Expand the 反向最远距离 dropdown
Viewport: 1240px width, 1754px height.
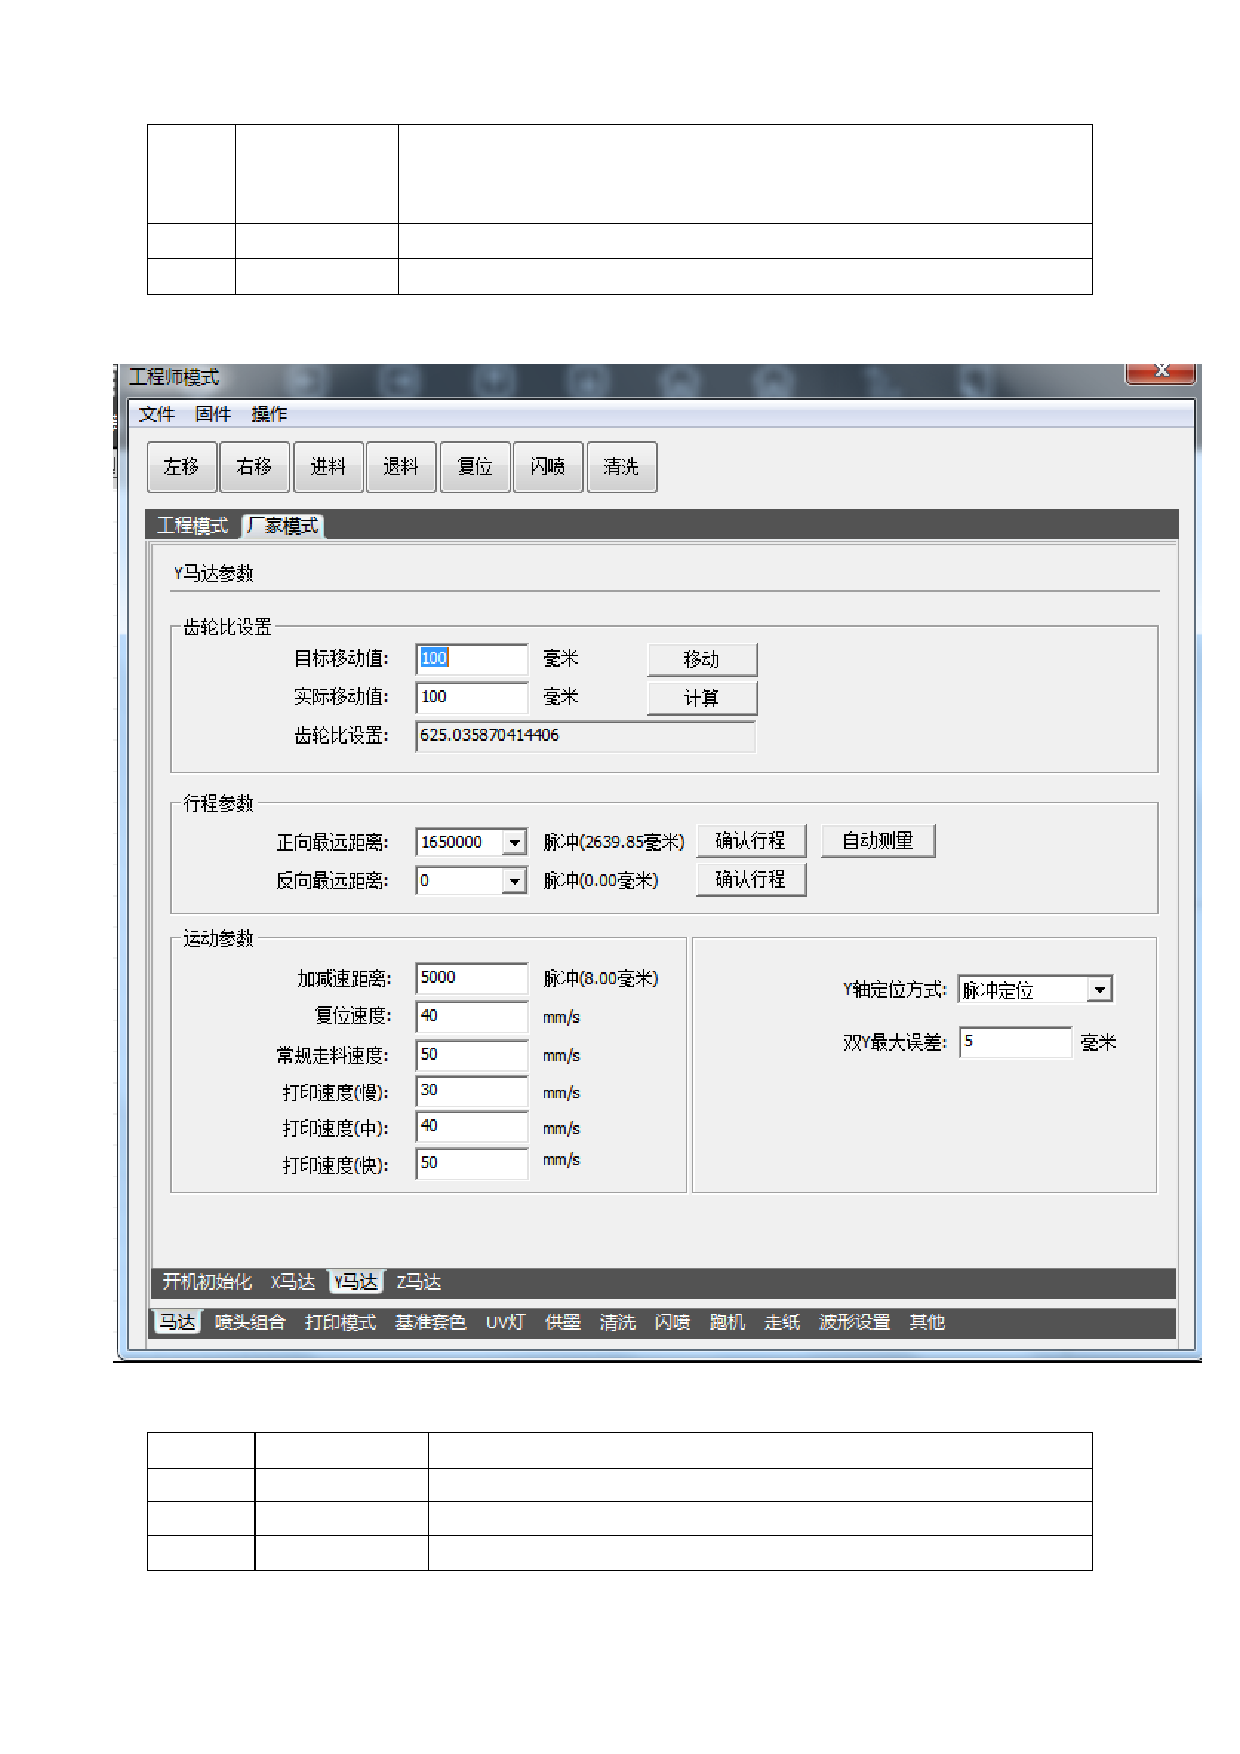(514, 881)
